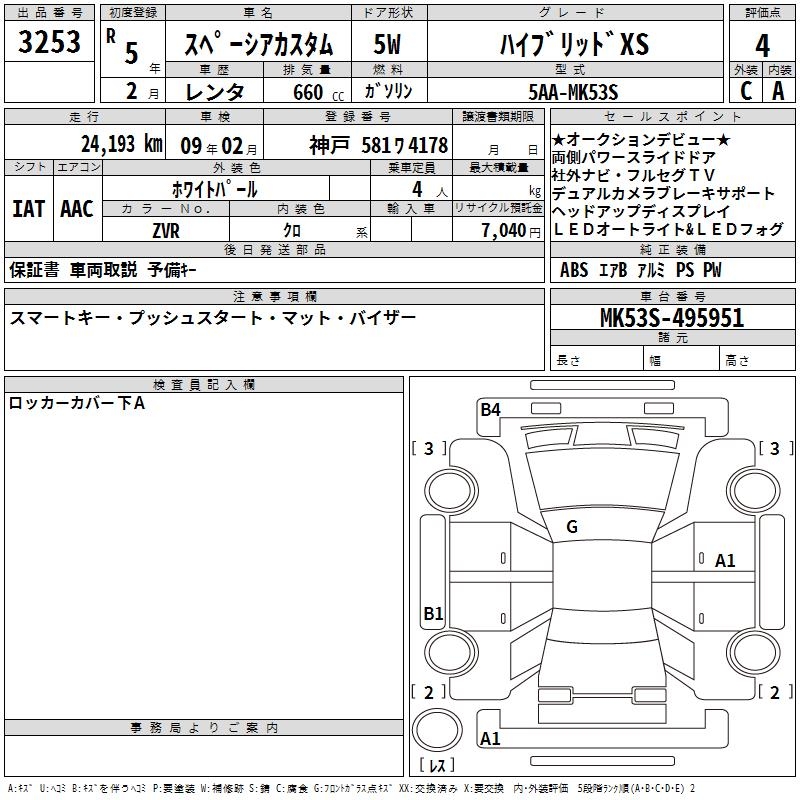Screen dimensions: 800x800
Task: Click the 高さ dimension field
Action: [757, 360]
